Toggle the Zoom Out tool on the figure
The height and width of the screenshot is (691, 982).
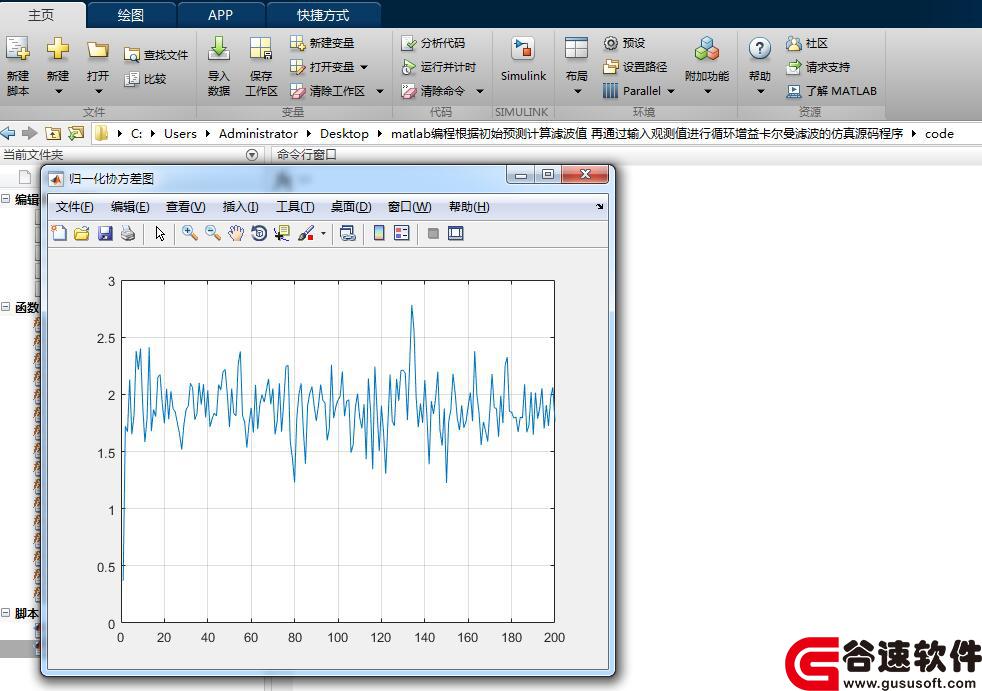coord(212,234)
